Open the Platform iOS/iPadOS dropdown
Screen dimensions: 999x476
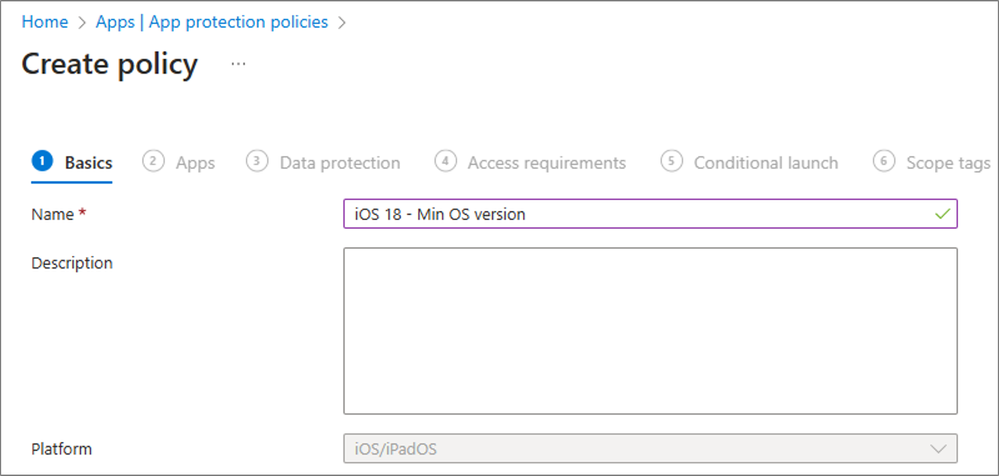click(650, 449)
